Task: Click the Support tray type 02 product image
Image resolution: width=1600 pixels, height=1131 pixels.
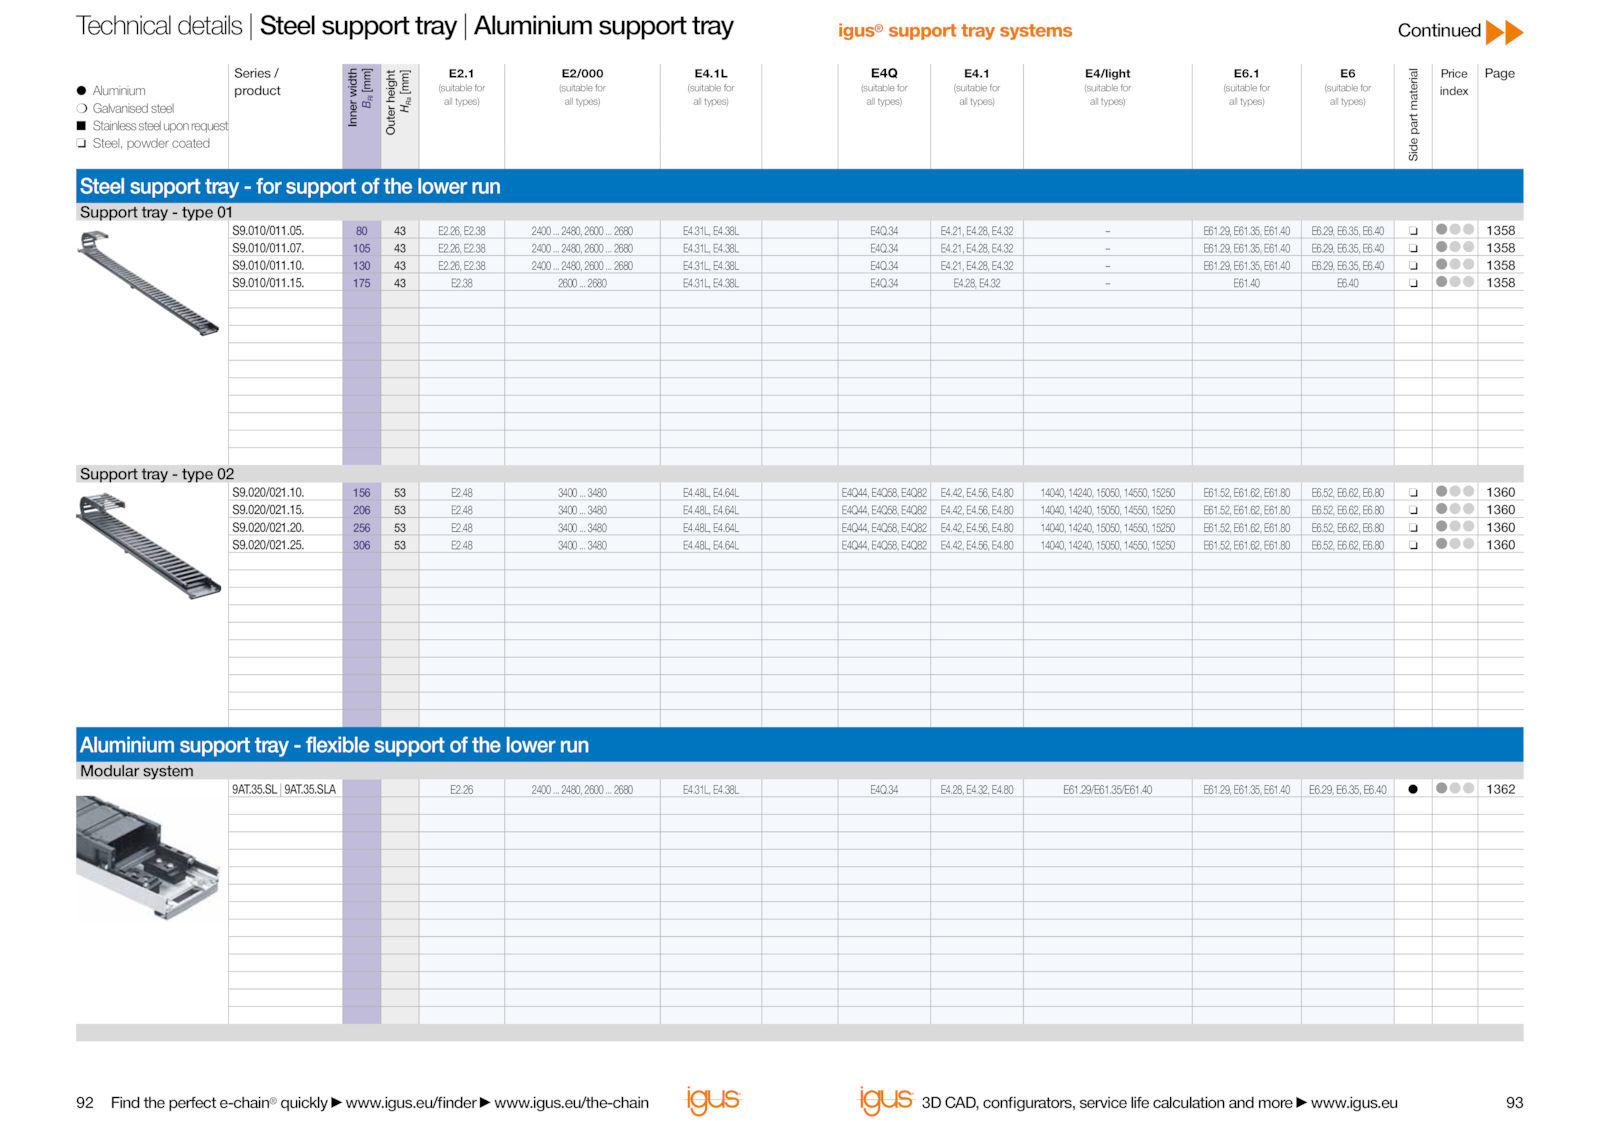Action: [148, 546]
